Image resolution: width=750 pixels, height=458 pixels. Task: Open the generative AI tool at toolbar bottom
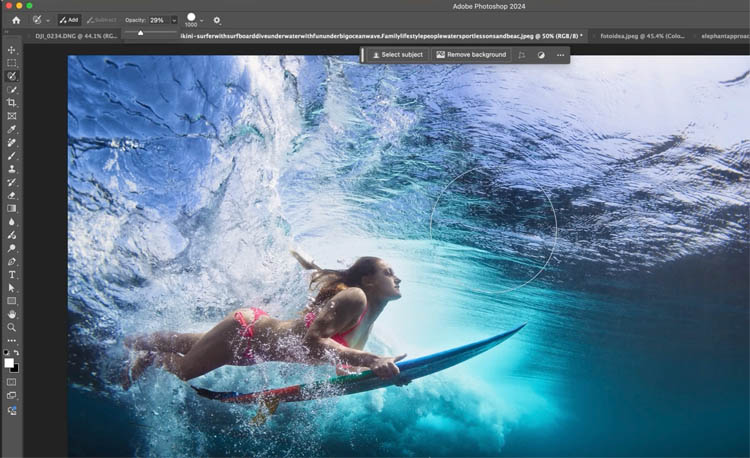click(11, 411)
